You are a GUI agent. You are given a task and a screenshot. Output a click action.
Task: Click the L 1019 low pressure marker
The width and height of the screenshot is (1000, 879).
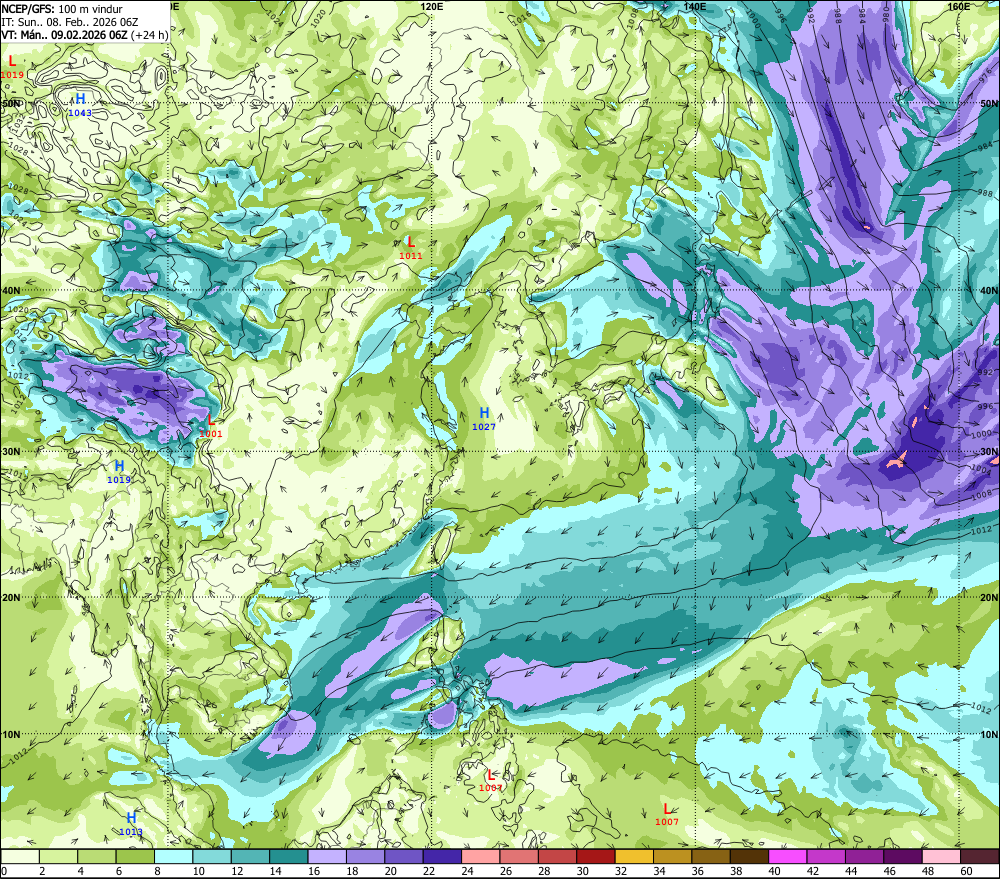click(x=12, y=66)
